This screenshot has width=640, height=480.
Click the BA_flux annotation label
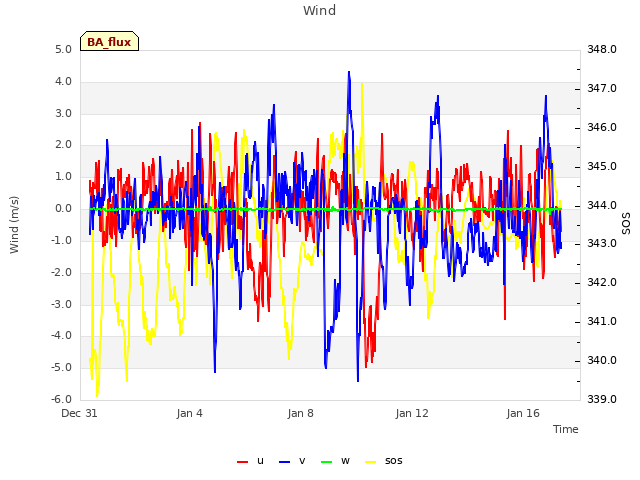click(109, 41)
